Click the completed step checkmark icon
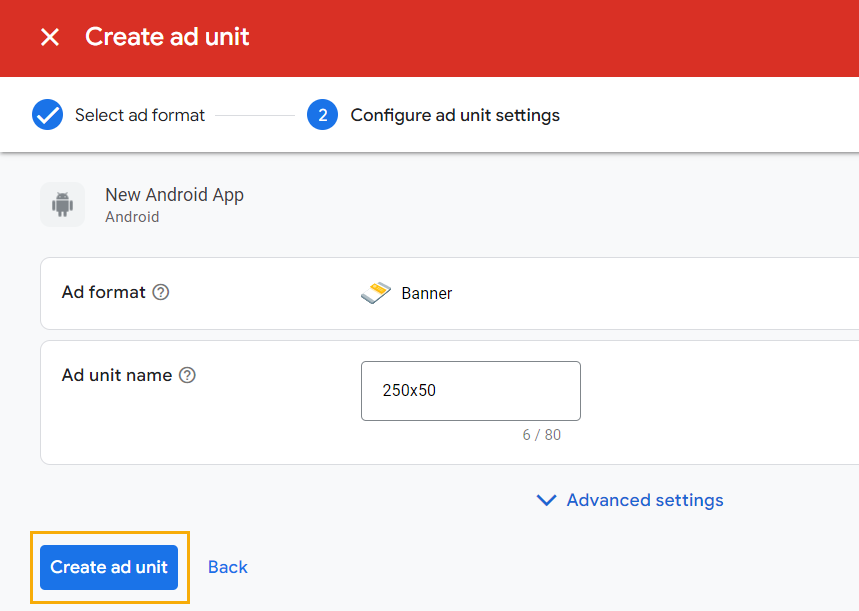The width and height of the screenshot is (859, 611). tap(47, 115)
